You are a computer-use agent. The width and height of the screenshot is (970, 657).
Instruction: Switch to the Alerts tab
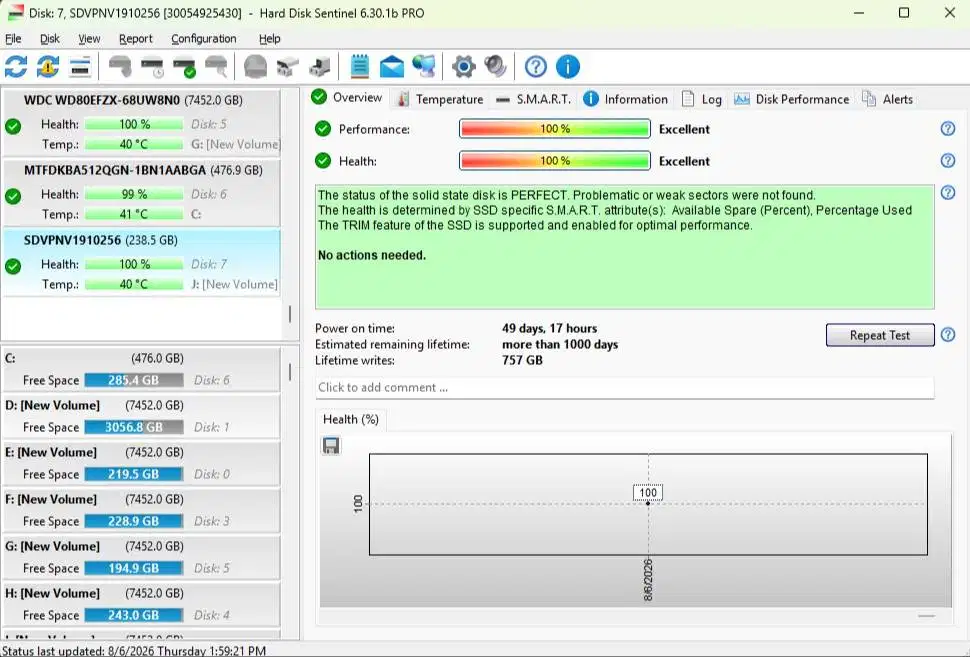pos(887,99)
